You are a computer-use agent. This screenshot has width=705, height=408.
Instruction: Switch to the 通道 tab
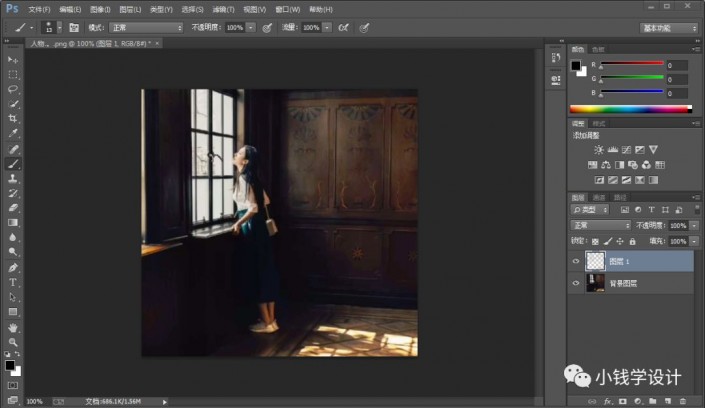[x=600, y=197]
